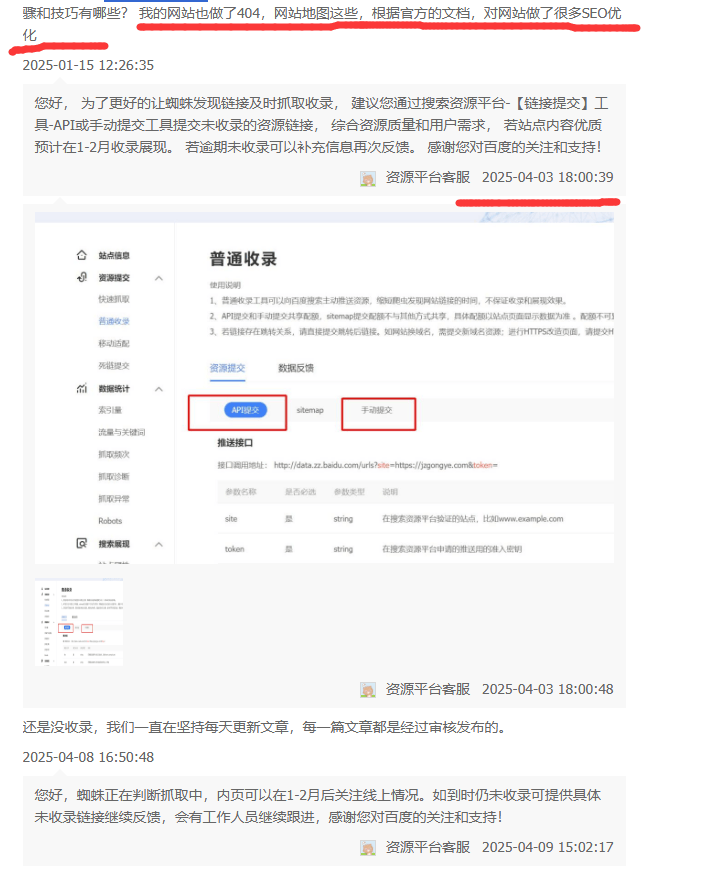Viewport: 719px width, 873px height.
Task: Click the 数据统计 chart icon in the sidebar
Action: [x=82, y=388]
